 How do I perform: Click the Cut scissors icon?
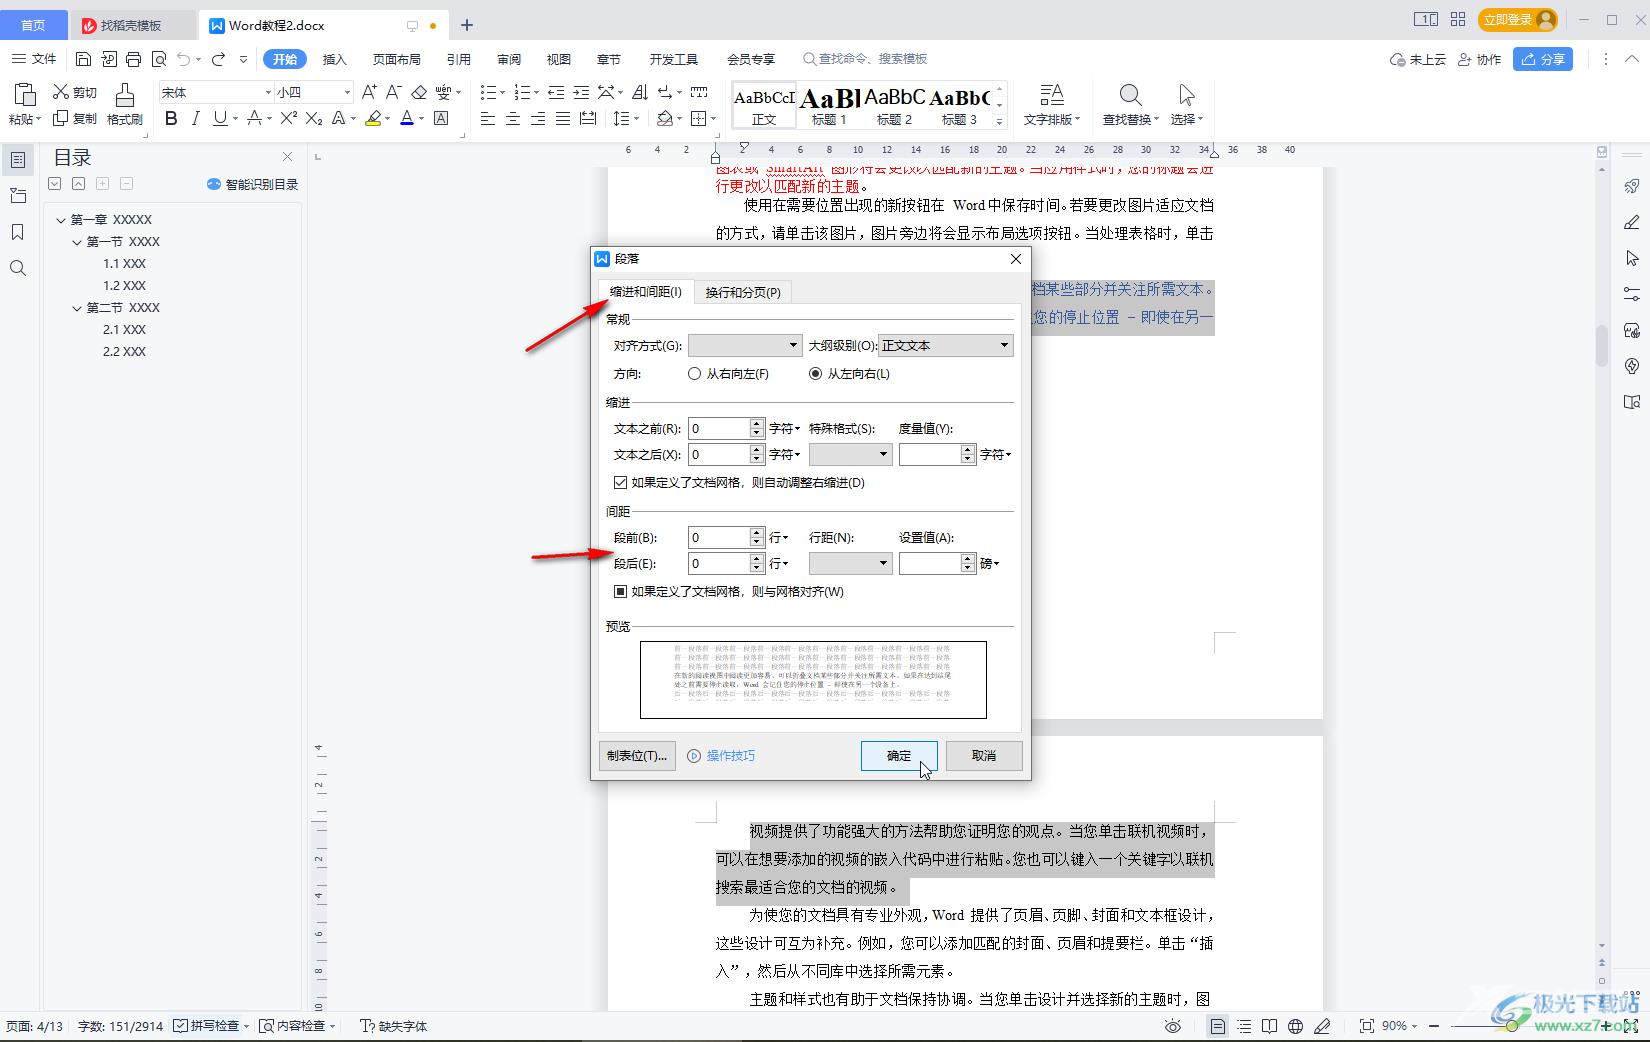[60, 92]
